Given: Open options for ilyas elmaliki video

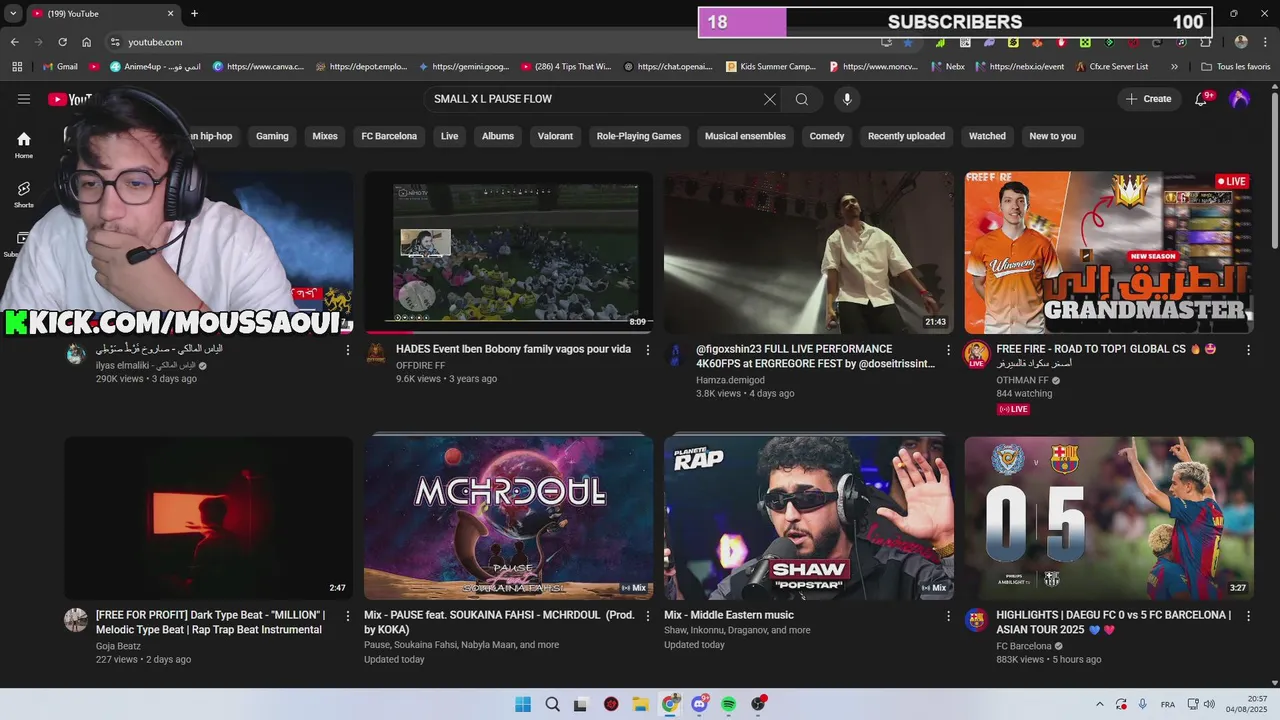Looking at the screenshot, I should [348, 350].
